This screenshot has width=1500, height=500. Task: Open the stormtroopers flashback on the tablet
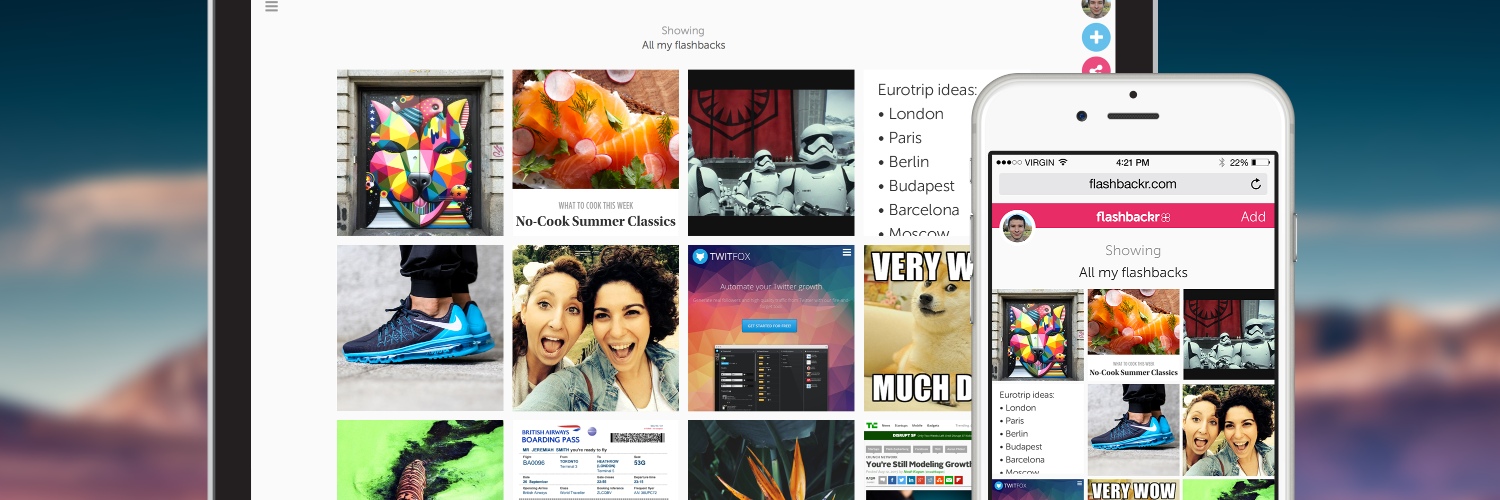(771, 153)
